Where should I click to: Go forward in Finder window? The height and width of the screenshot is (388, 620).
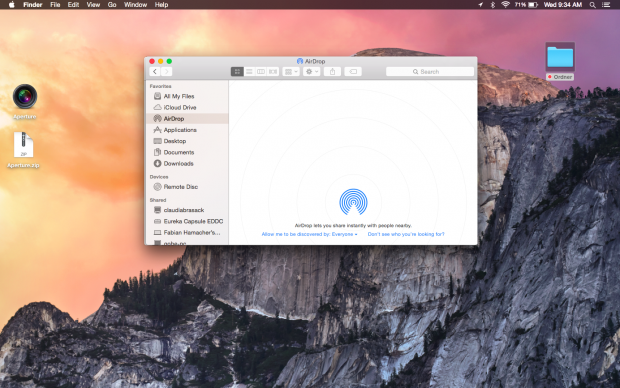tap(166, 72)
